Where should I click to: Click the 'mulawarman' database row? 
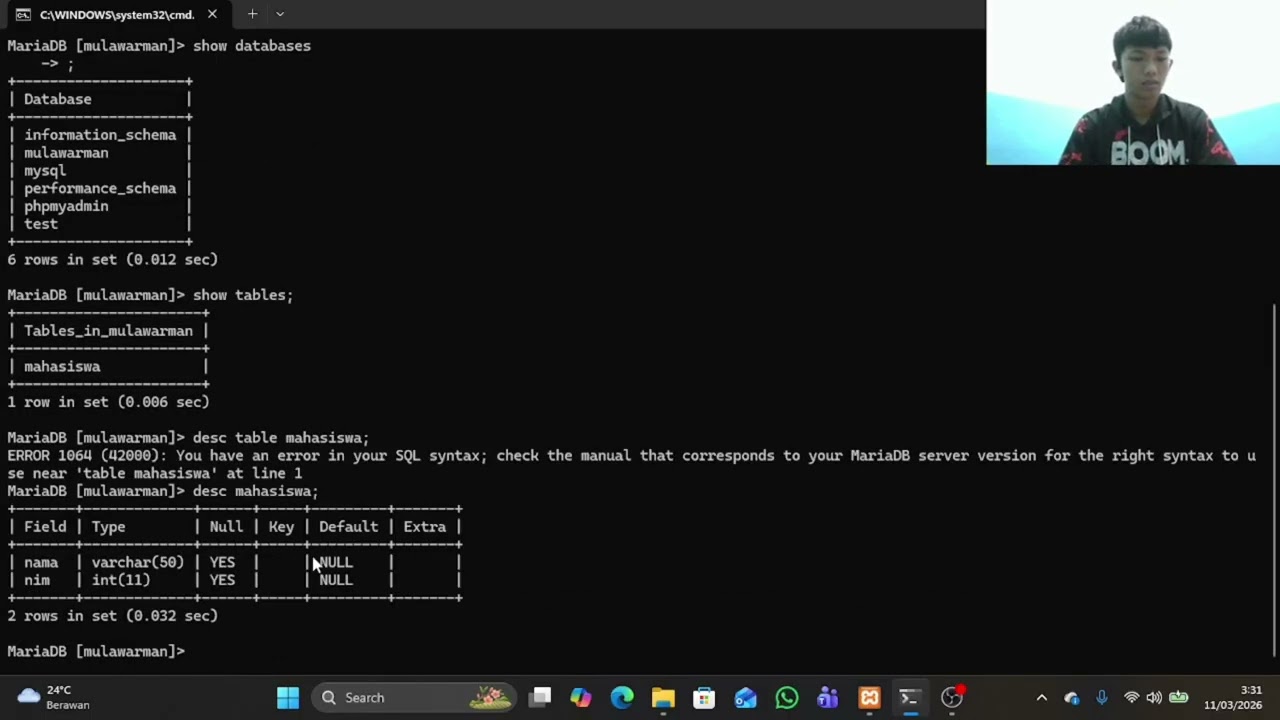[66, 153]
